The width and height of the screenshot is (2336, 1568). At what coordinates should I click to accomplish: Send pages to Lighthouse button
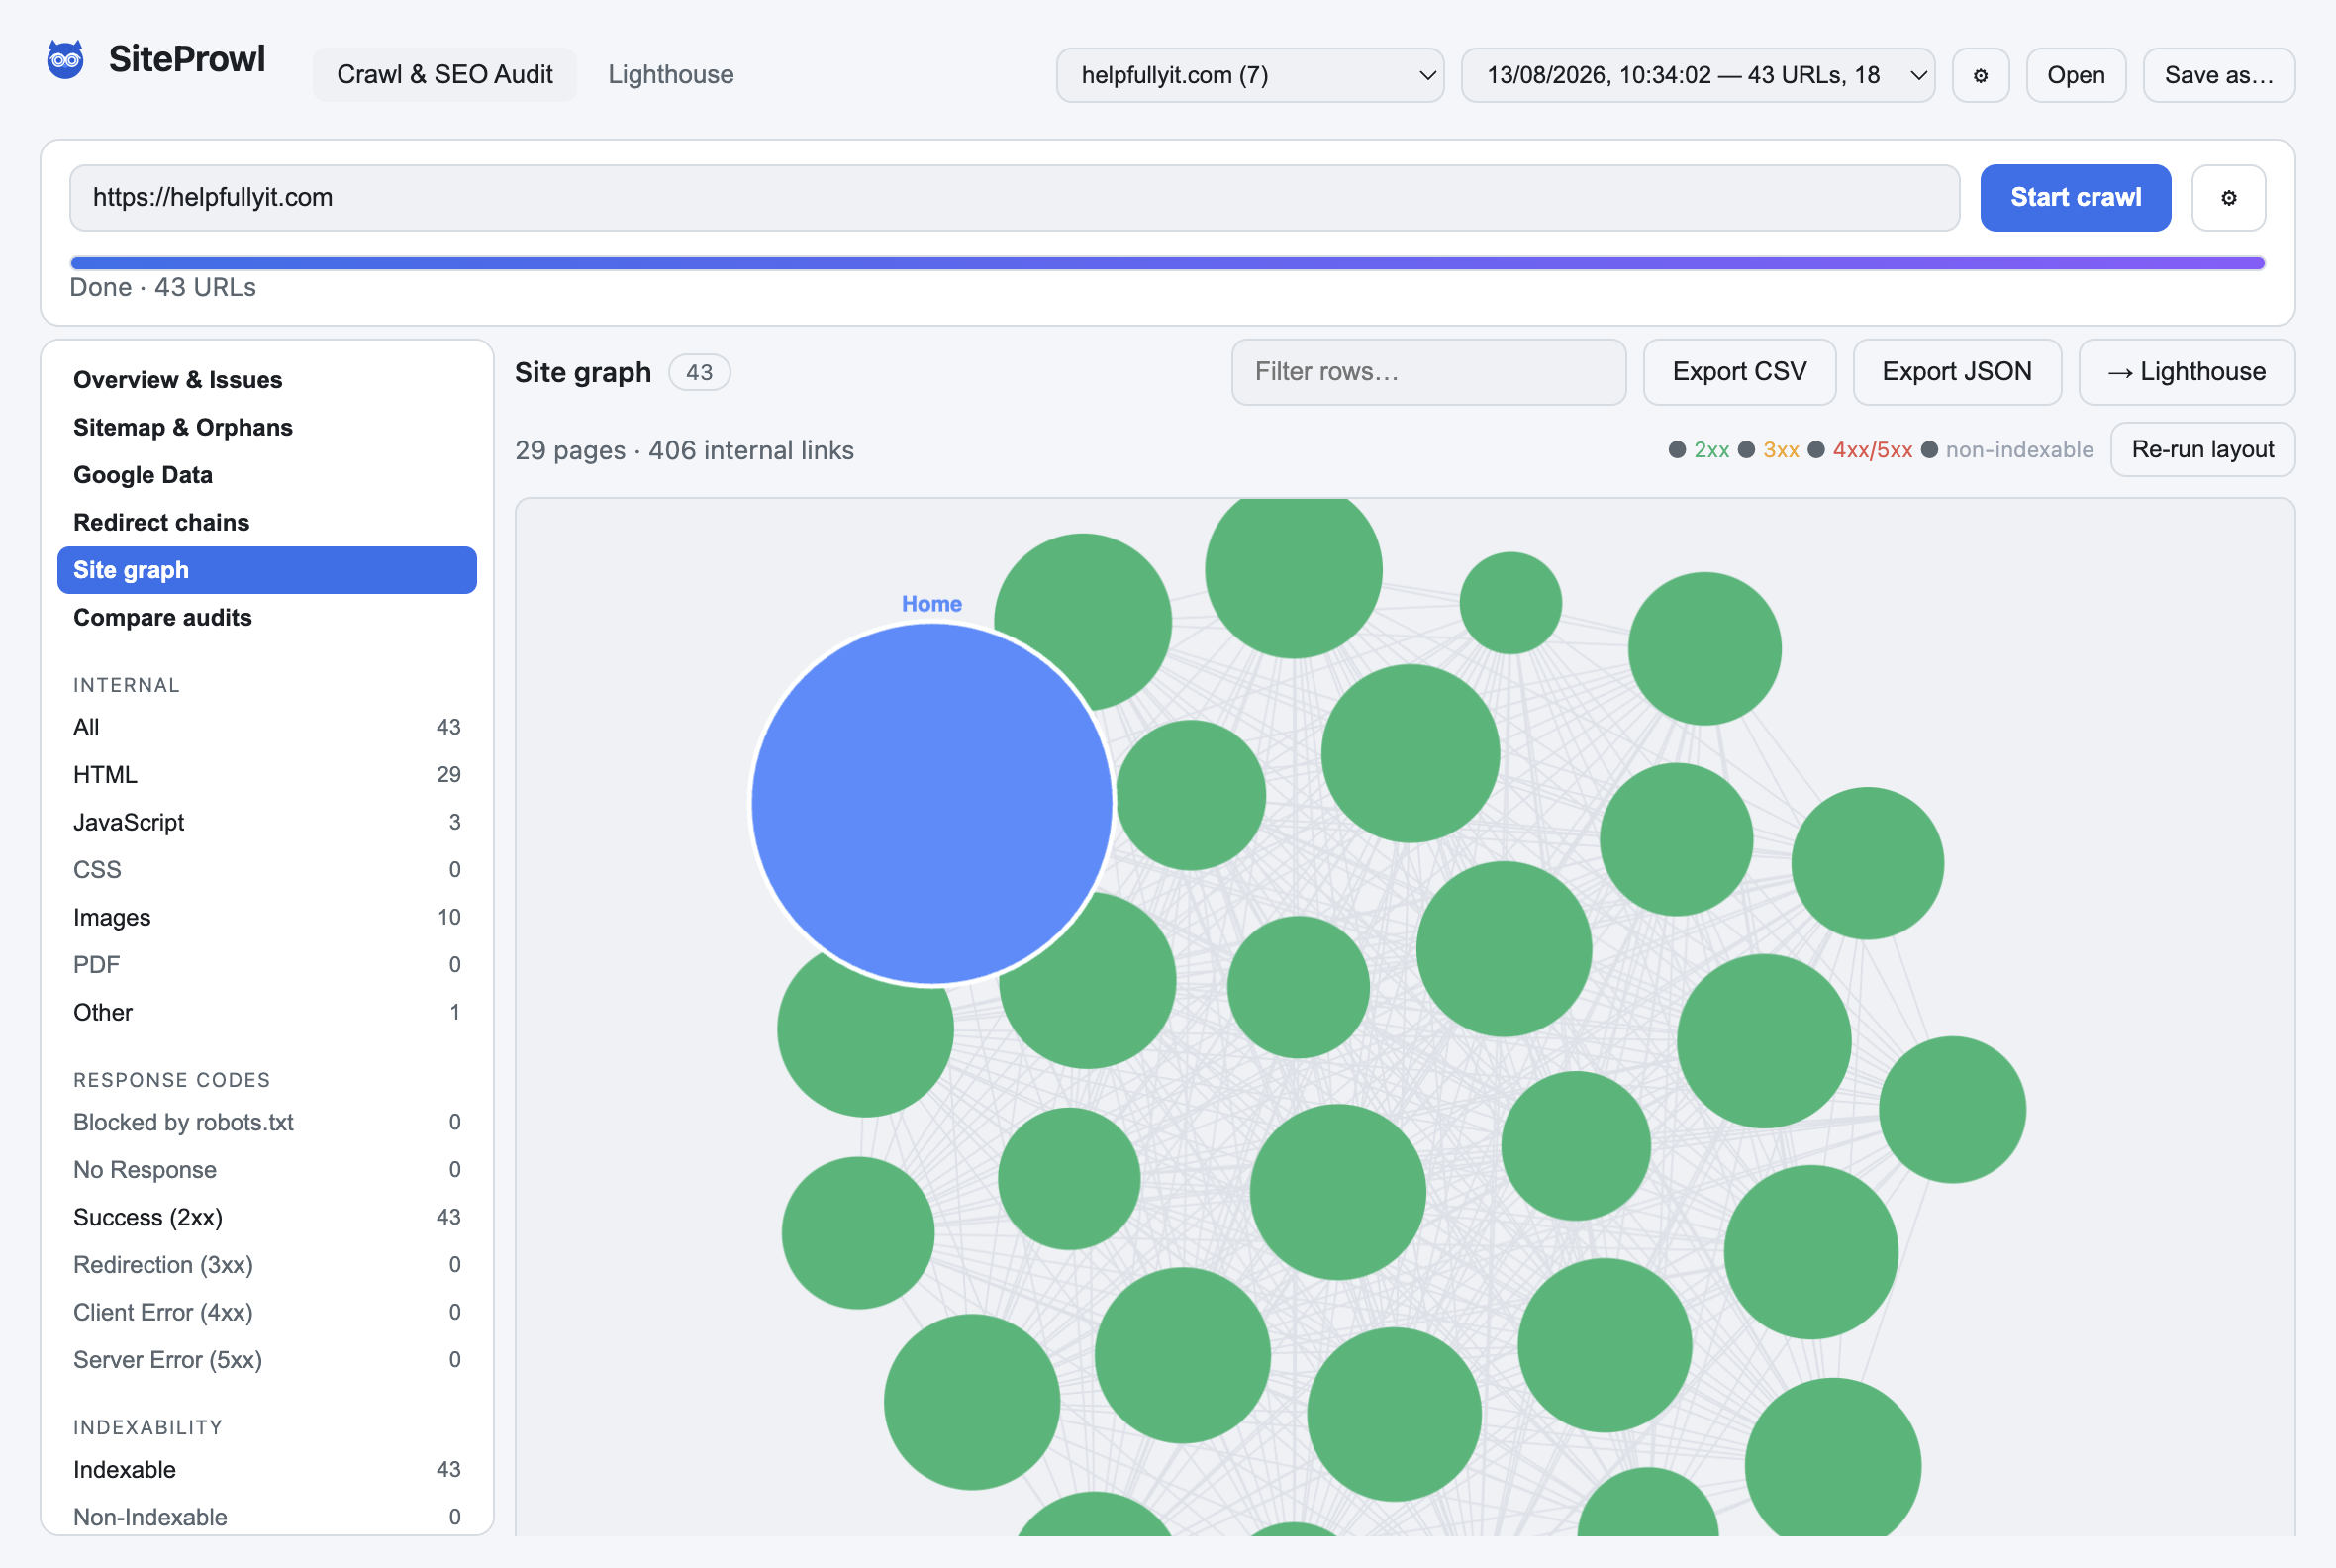click(2187, 372)
